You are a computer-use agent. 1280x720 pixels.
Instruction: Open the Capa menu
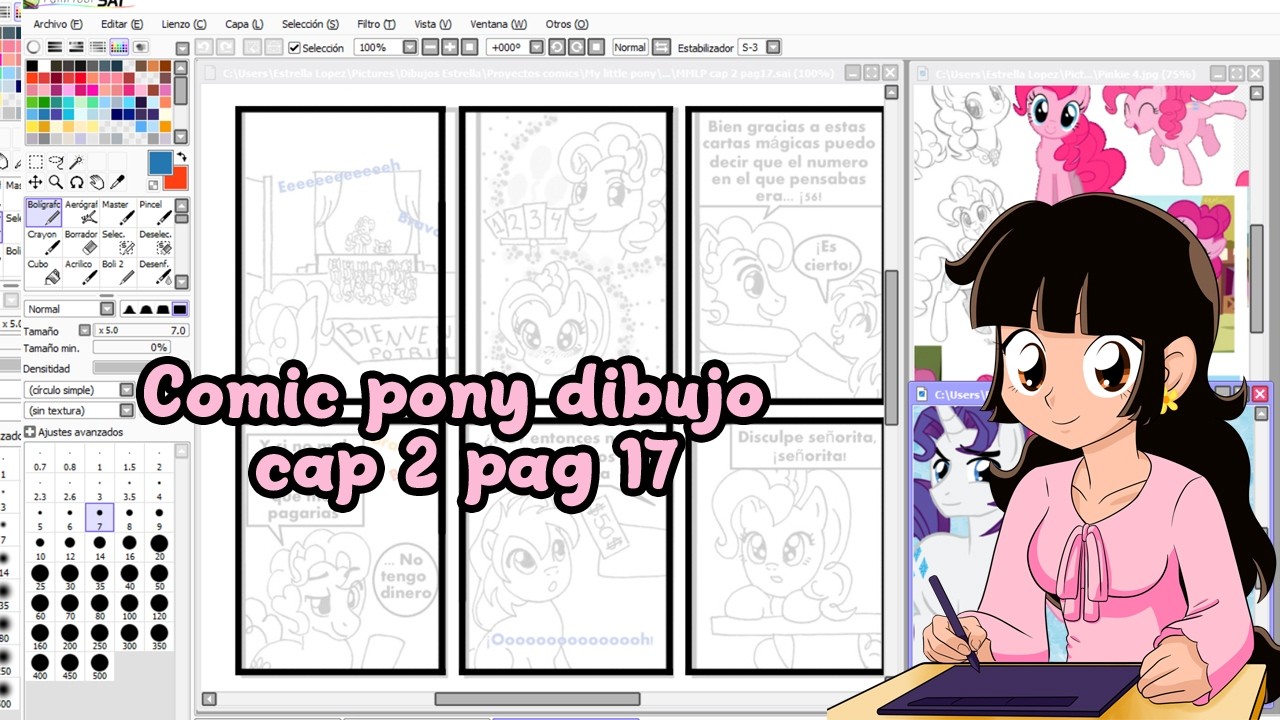click(x=244, y=24)
